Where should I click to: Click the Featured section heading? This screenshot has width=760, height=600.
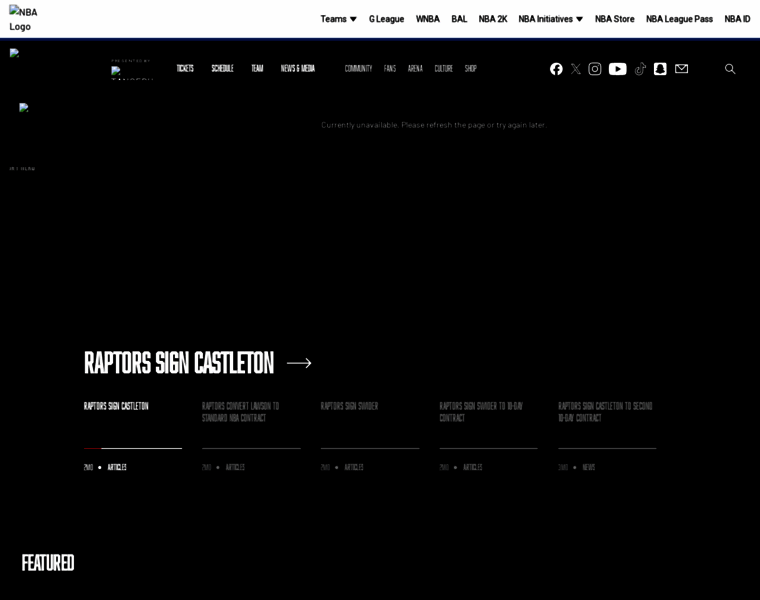[x=48, y=563]
